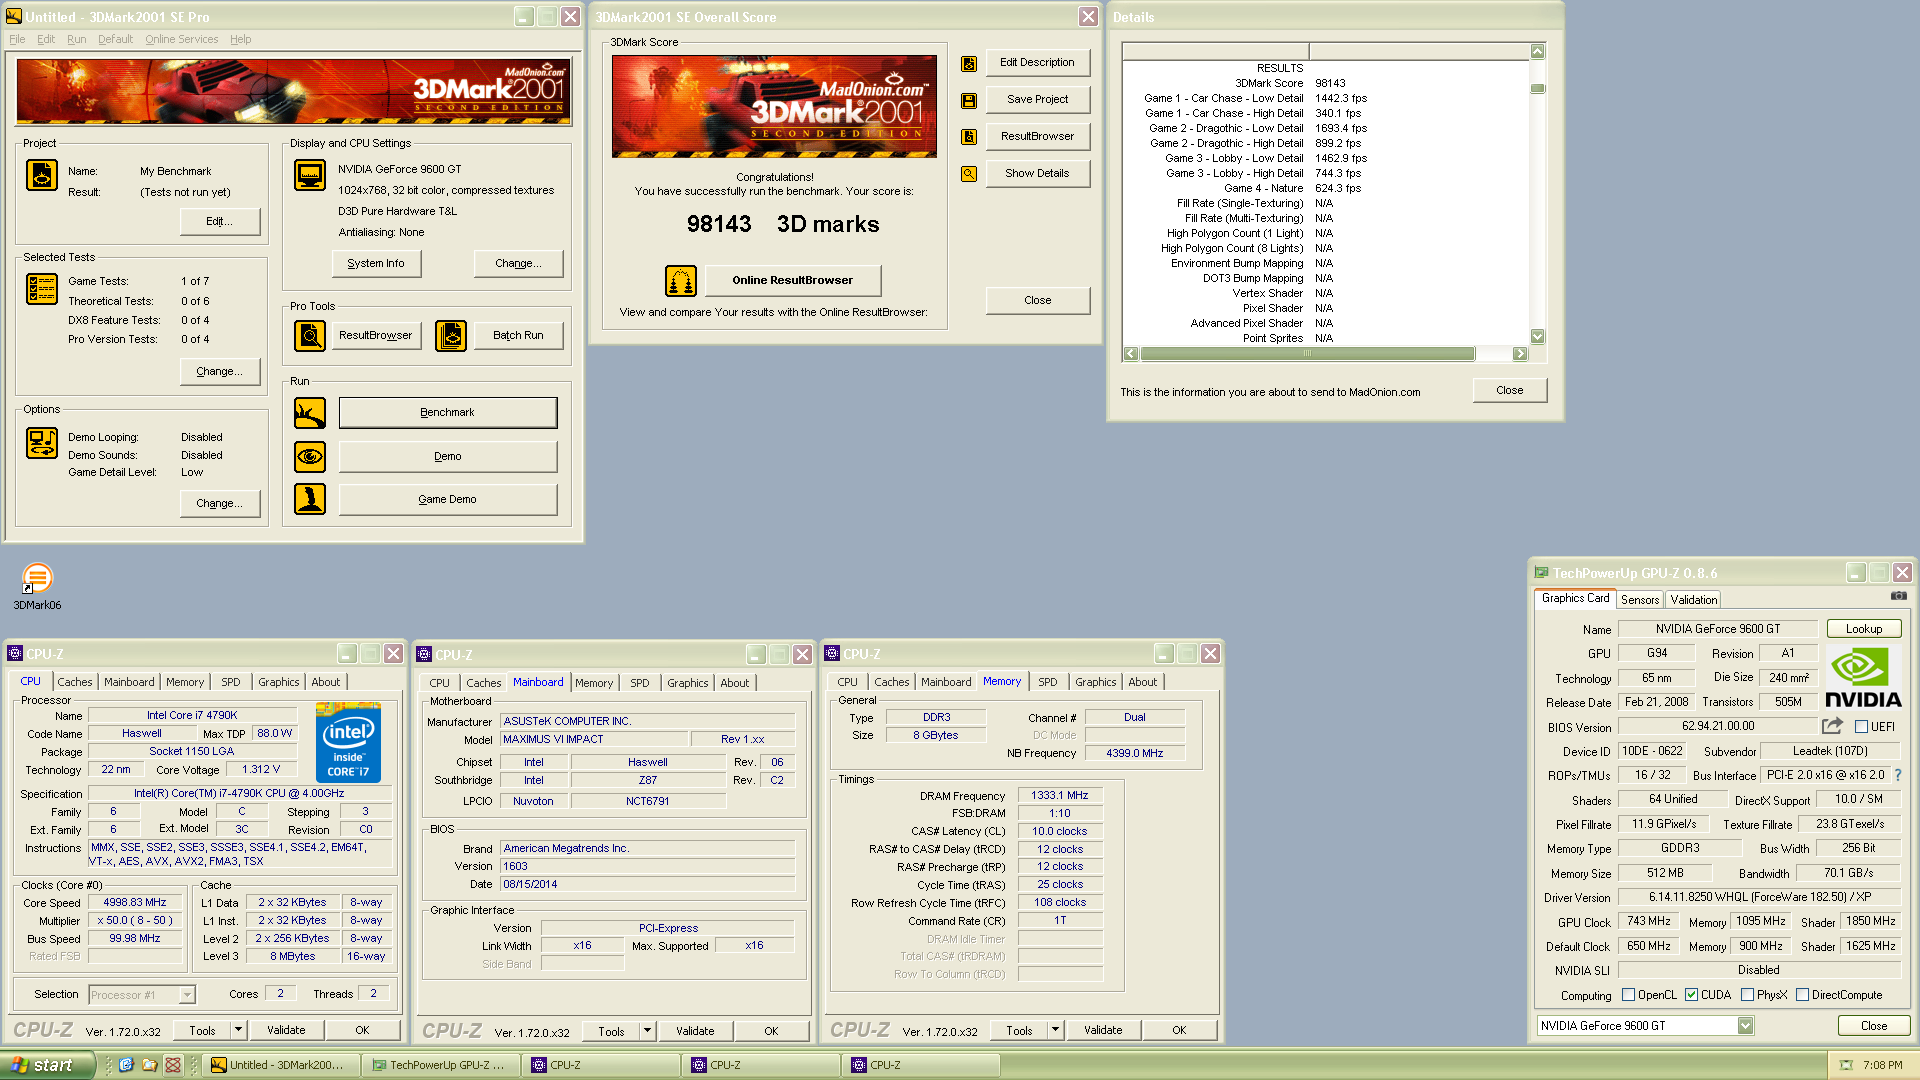Click the Details horizontal scrollbar thumb

point(1307,354)
